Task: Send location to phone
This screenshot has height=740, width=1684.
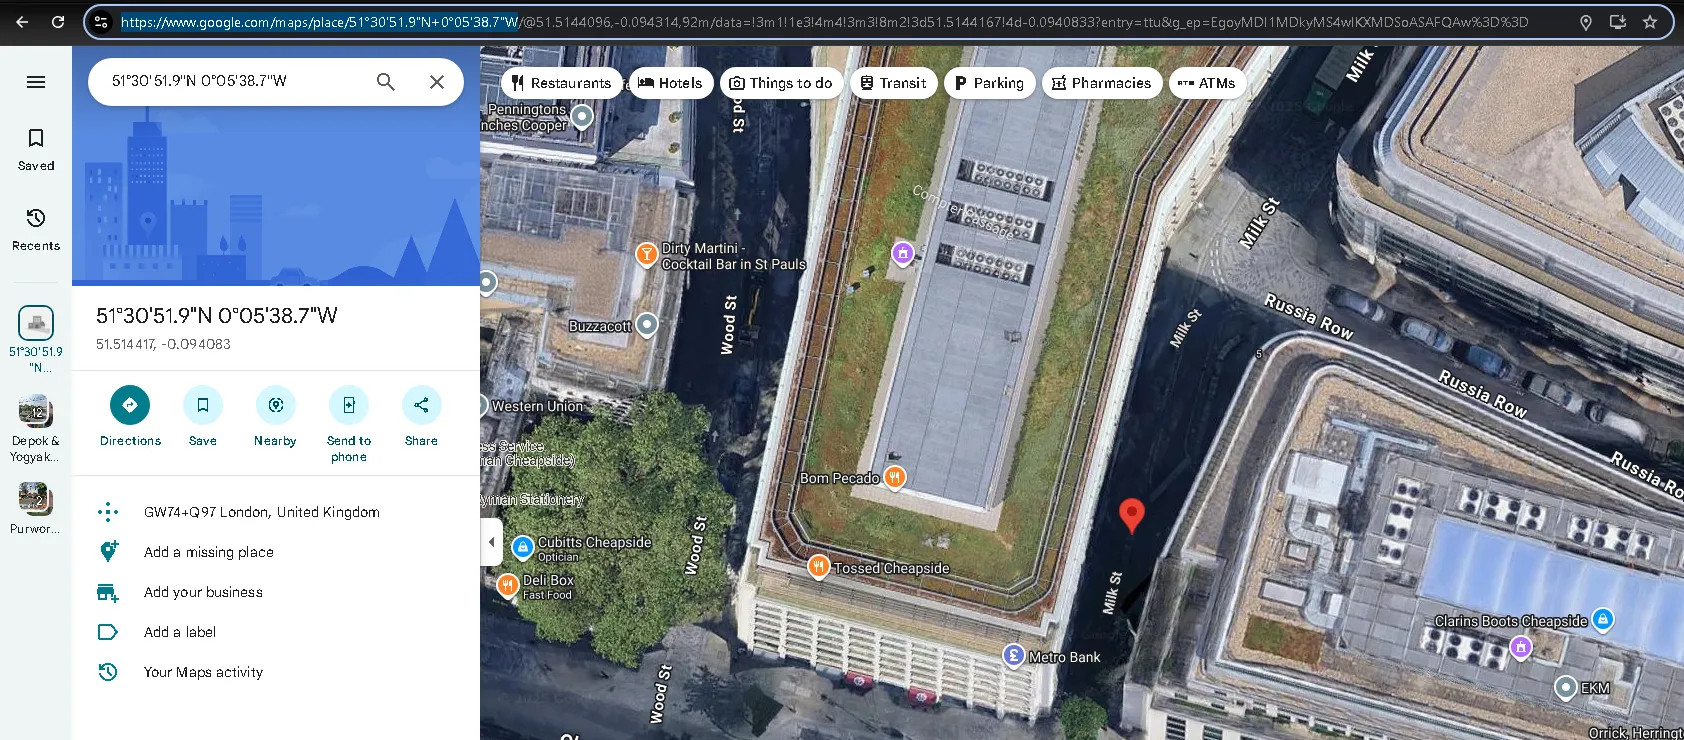Action: pos(348,405)
